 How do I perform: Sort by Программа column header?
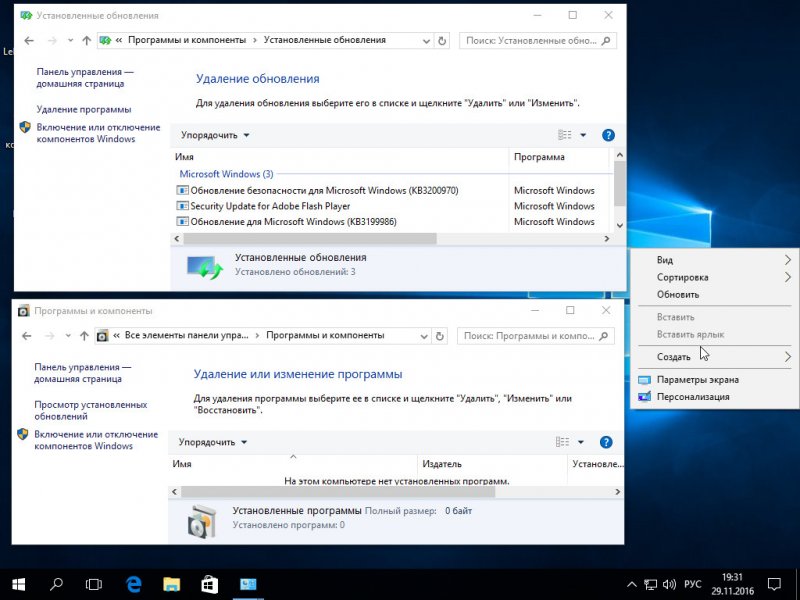click(x=559, y=157)
